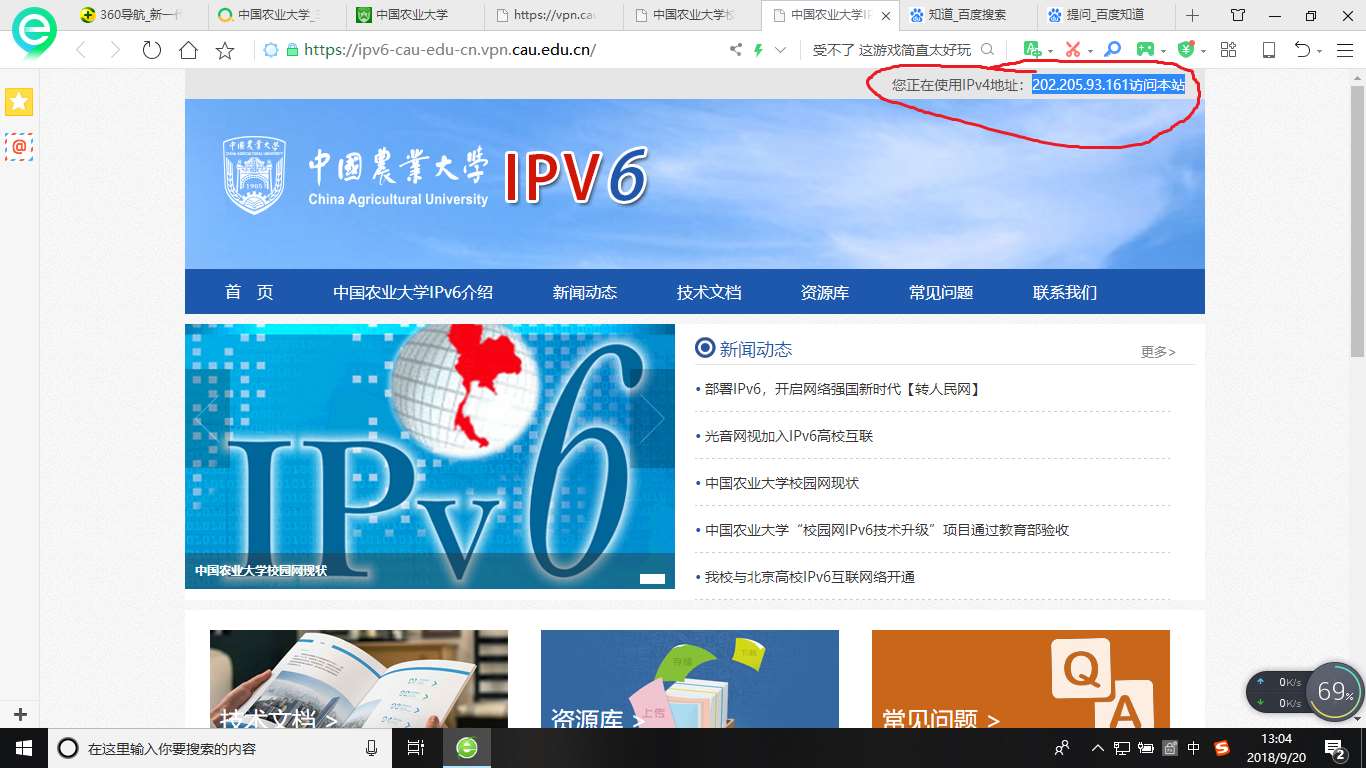
Task: Open the 技术文档 navigation menu item
Action: click(x=709, y=292)
